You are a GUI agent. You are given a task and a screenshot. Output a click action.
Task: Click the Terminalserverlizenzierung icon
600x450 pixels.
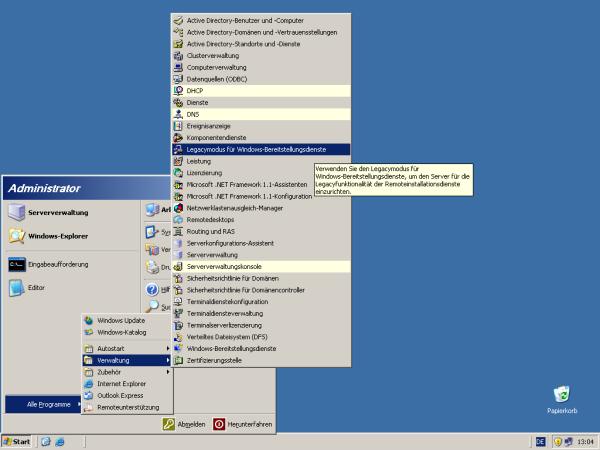(178, 325)
